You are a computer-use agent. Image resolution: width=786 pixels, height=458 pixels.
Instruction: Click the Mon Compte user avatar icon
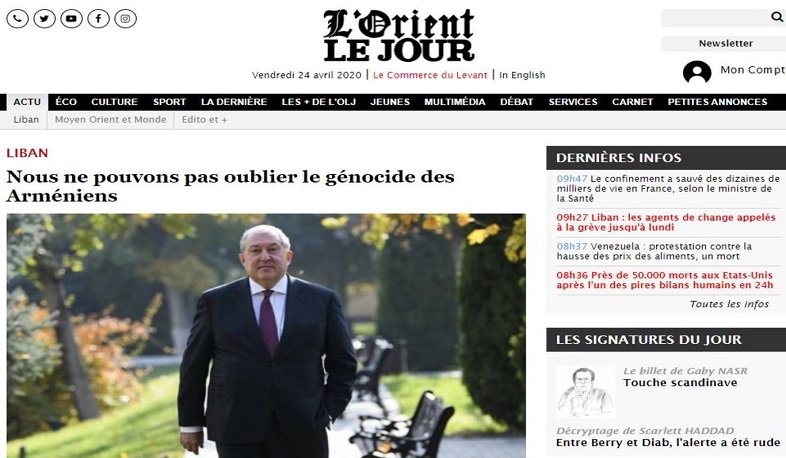697,71
